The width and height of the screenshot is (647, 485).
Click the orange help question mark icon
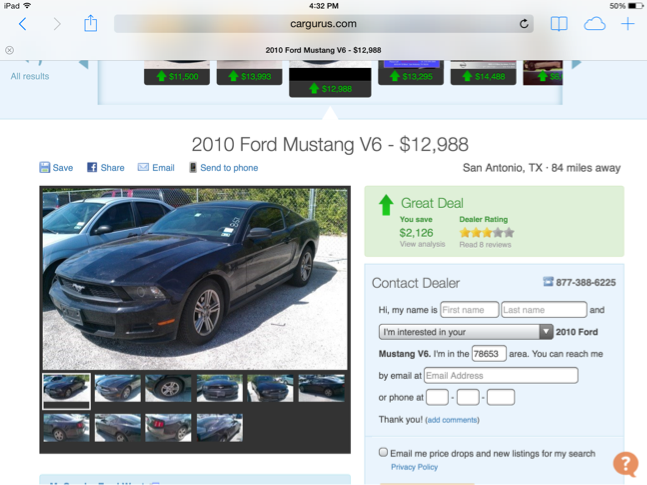(x=625, y=463)
